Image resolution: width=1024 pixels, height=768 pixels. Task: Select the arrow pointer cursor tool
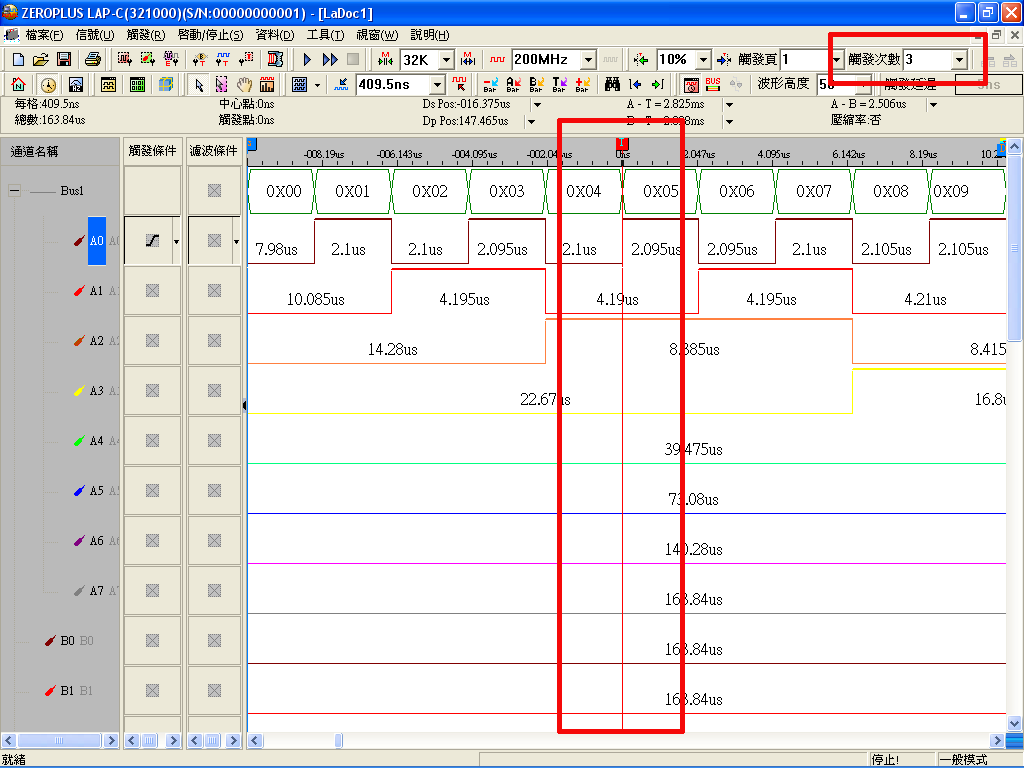click(199, 85)
